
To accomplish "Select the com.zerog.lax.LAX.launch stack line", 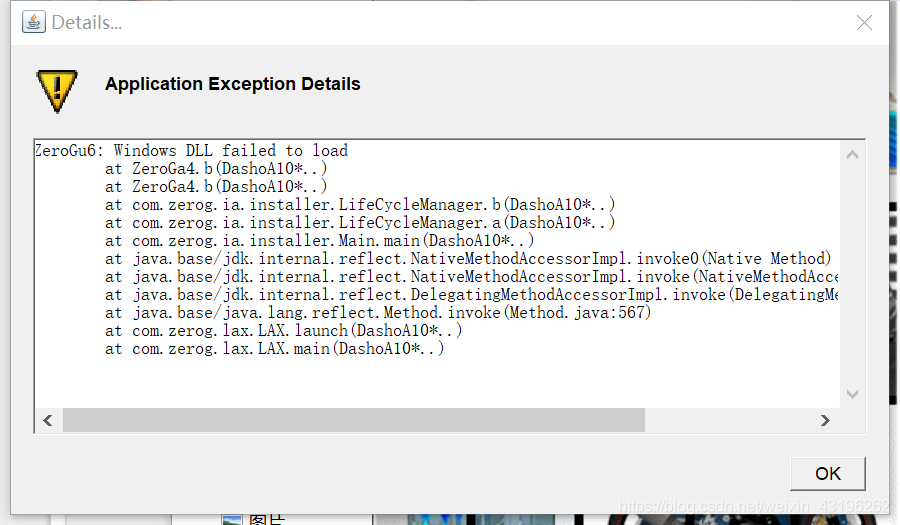I will point(284,330).
